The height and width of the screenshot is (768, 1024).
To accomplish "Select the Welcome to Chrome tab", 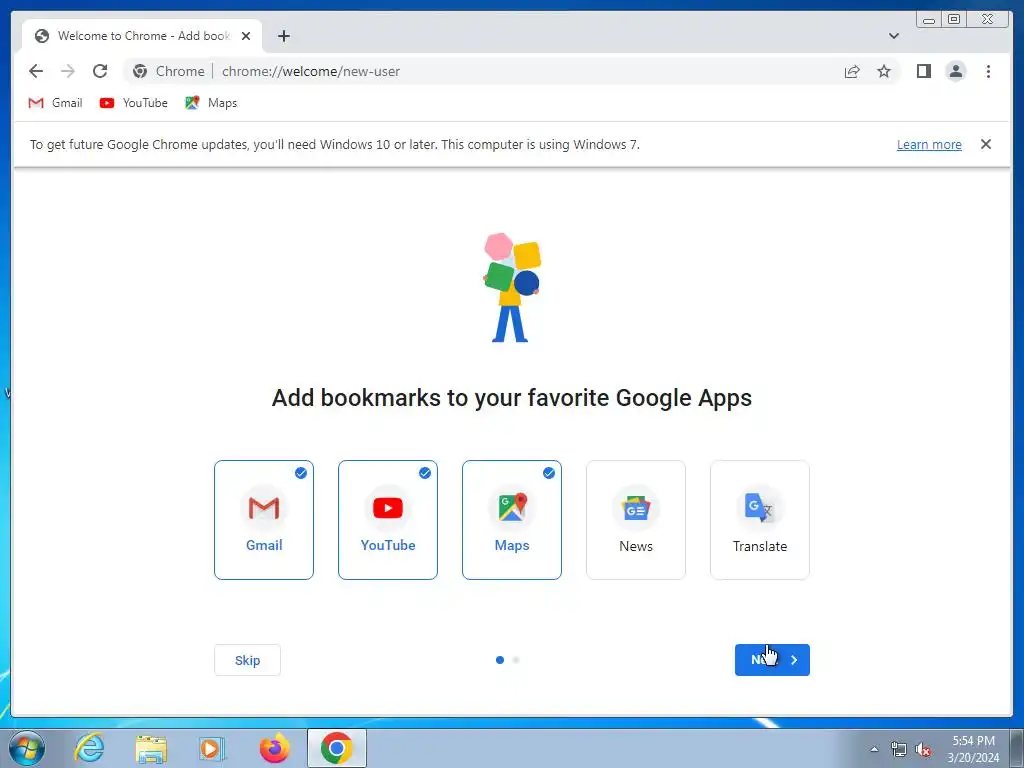I will coord(142,36).
